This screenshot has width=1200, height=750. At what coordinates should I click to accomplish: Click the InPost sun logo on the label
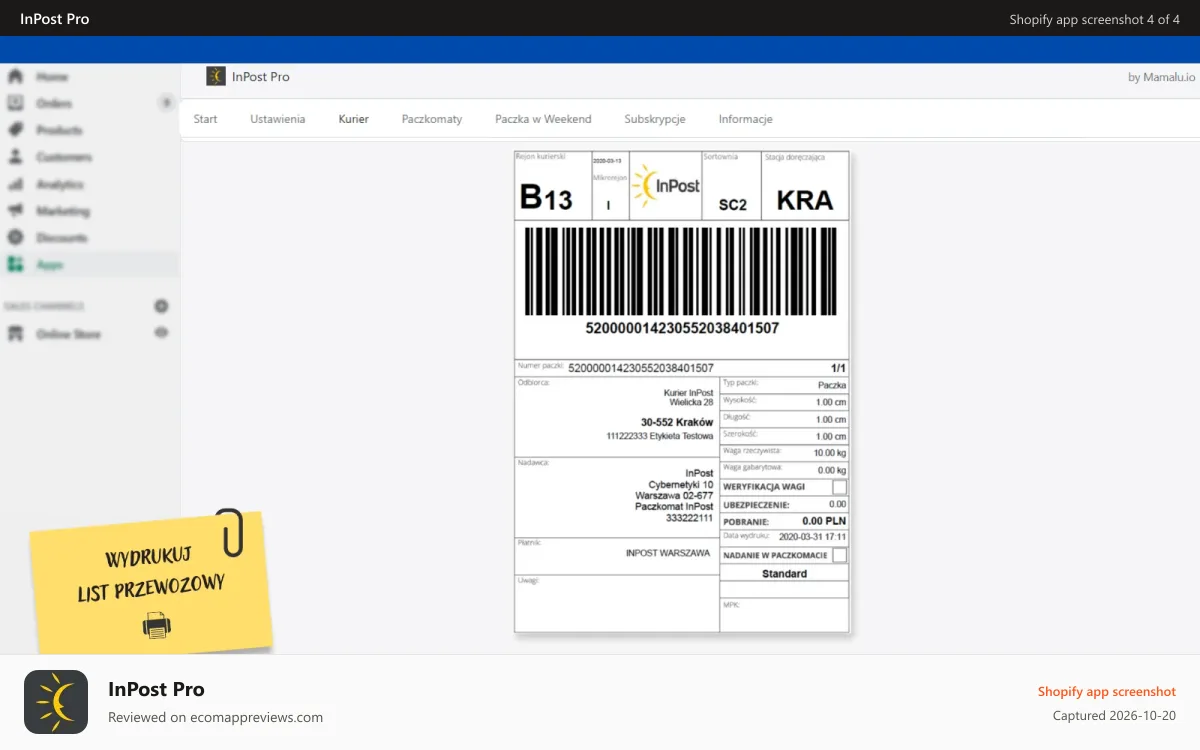point(666,185)
